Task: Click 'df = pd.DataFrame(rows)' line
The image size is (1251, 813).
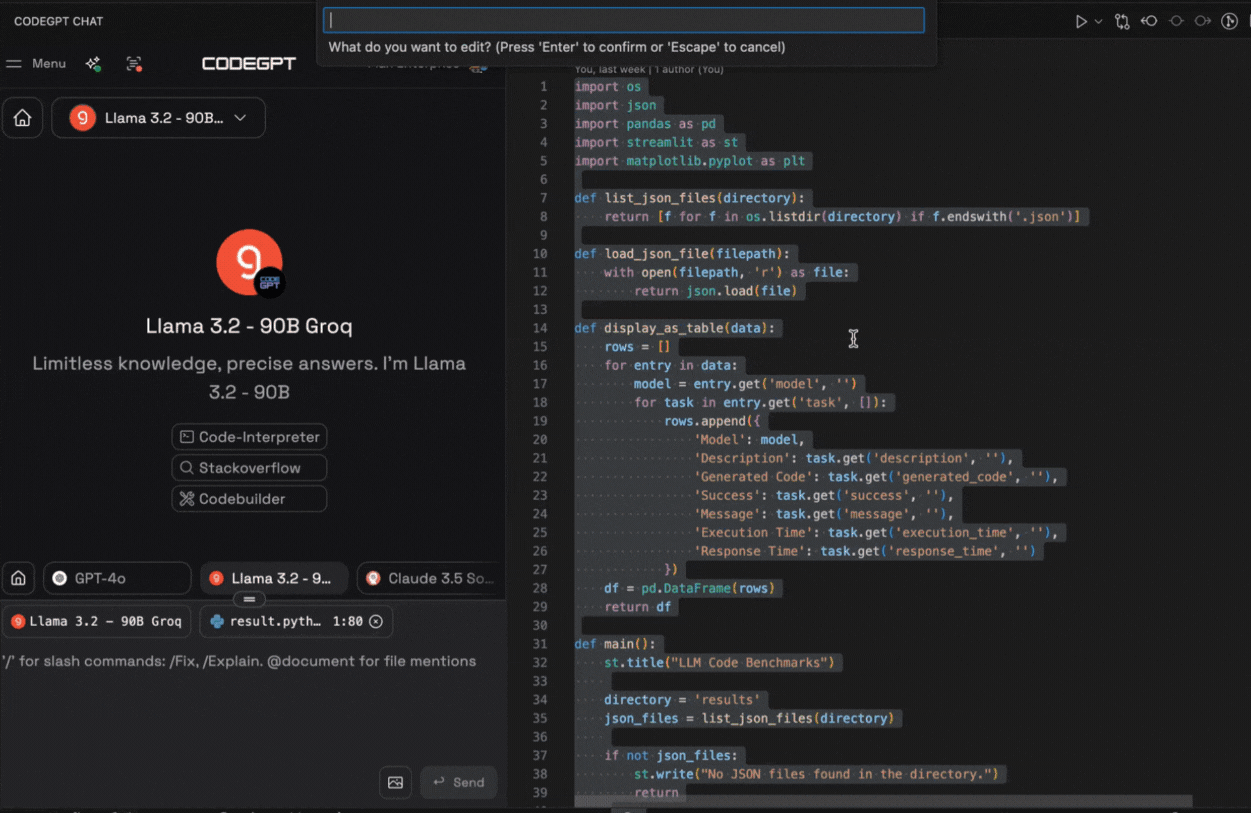Action: click(x=692, y=588)
